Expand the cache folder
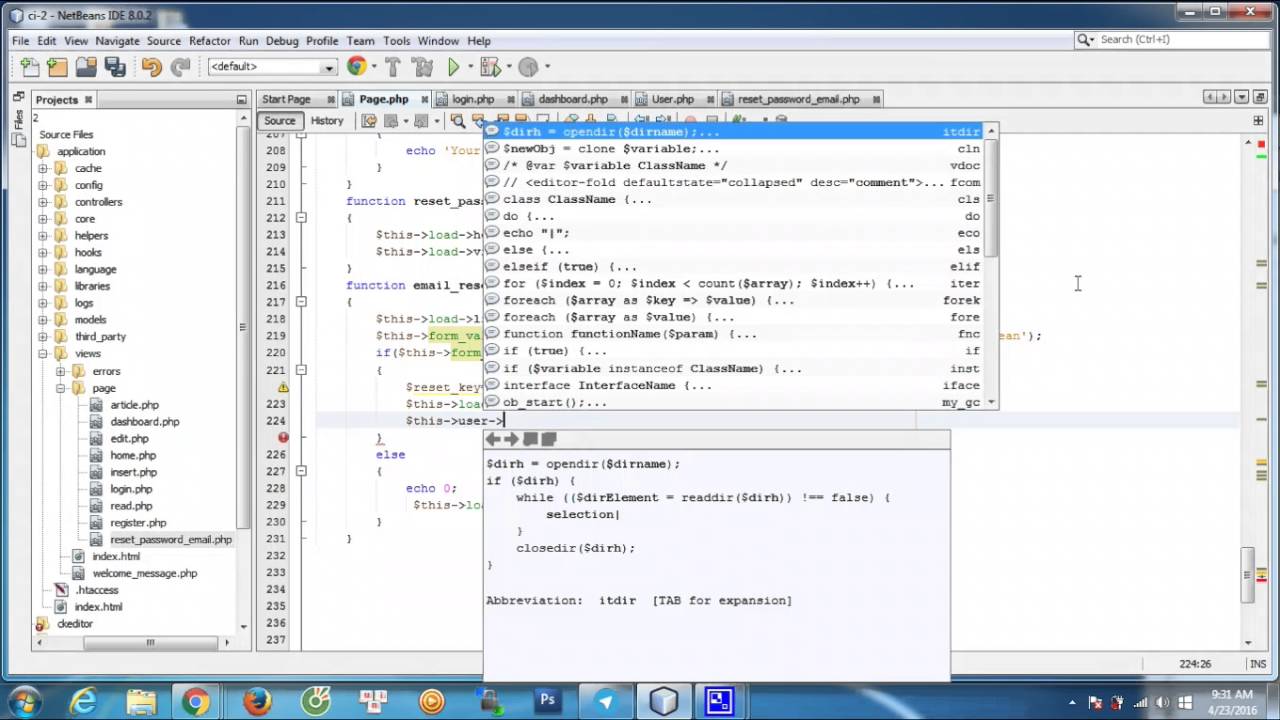This screenshot has width=1280, height=720. 43,168
